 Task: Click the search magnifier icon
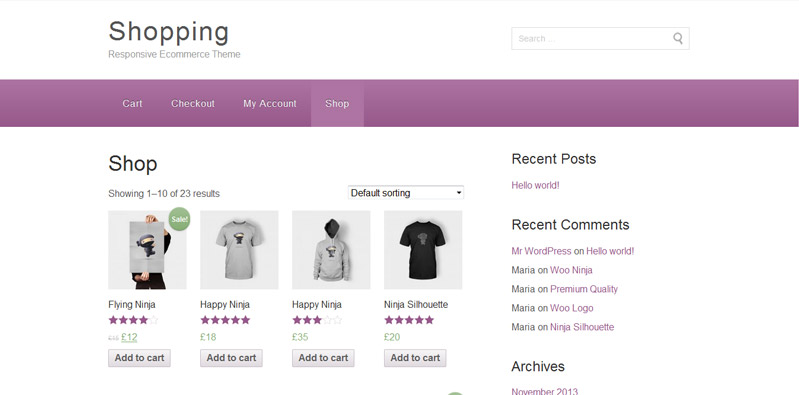coord(678,38)
